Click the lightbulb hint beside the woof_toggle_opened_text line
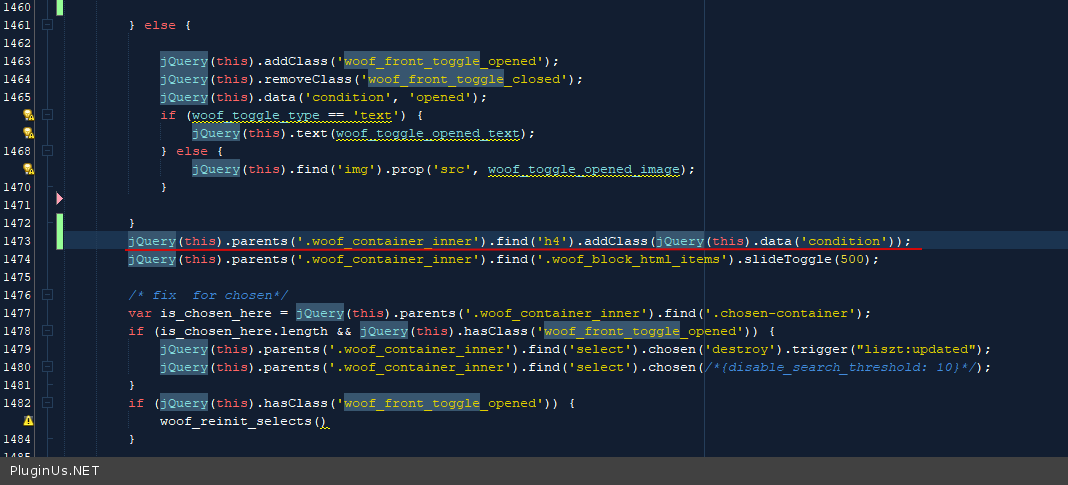The image size is (1068, 485). tap(28, 133)
